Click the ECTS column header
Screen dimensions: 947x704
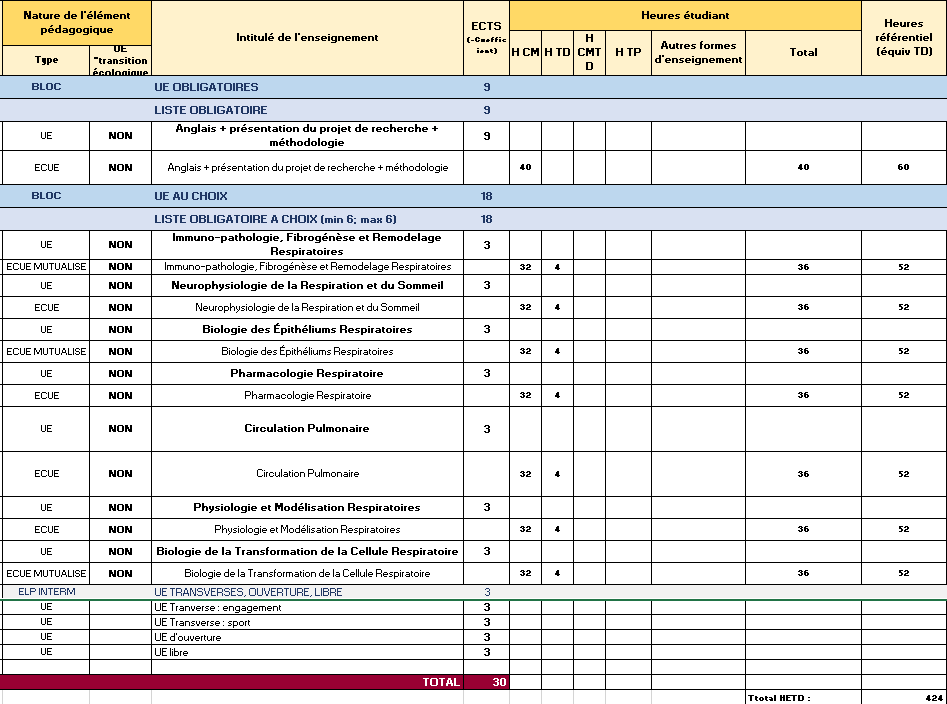pos(486,38)
